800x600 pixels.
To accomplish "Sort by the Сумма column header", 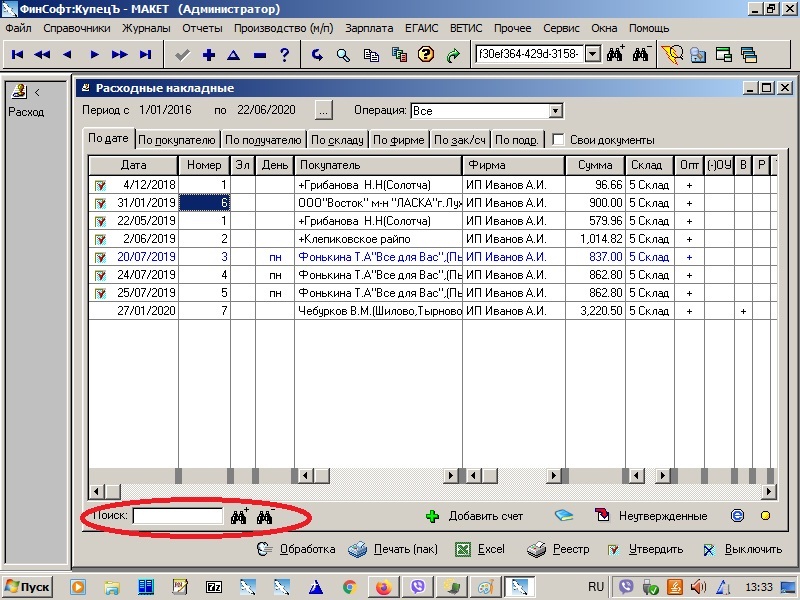I will tap(595, 165).
